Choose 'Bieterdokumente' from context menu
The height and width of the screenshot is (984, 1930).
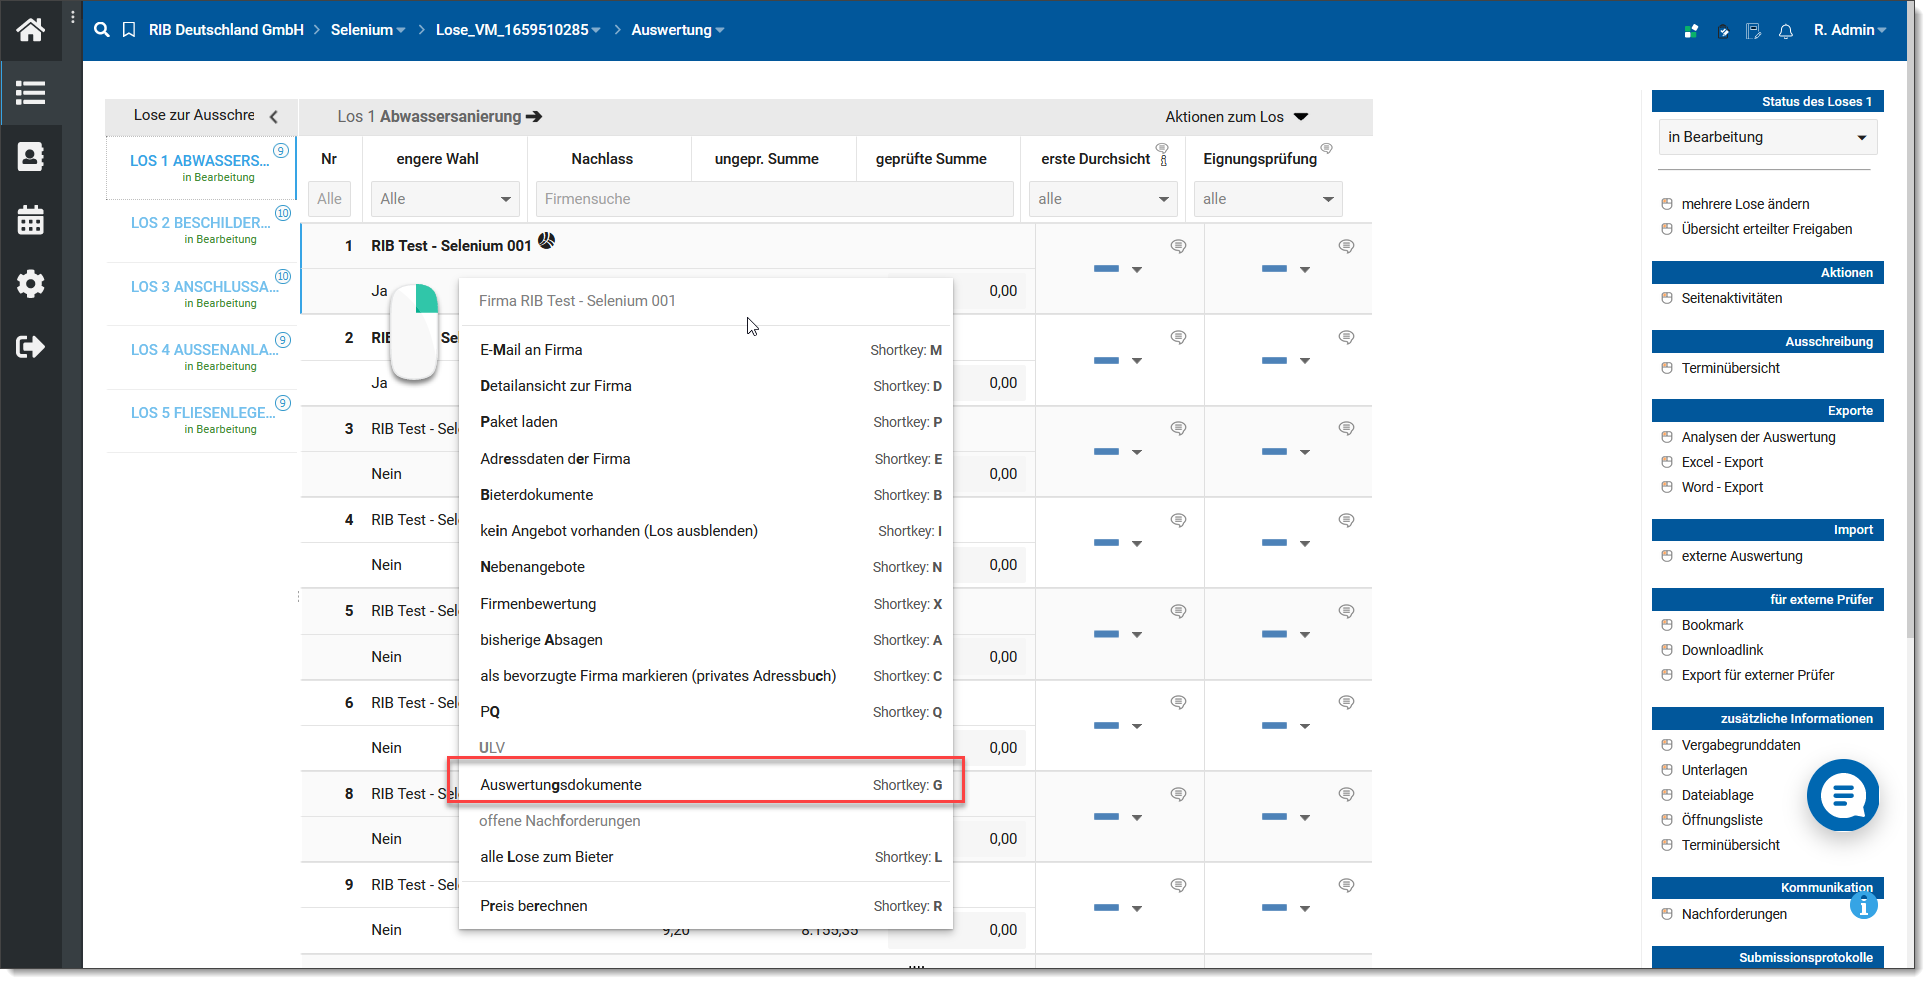pos(536,495)
